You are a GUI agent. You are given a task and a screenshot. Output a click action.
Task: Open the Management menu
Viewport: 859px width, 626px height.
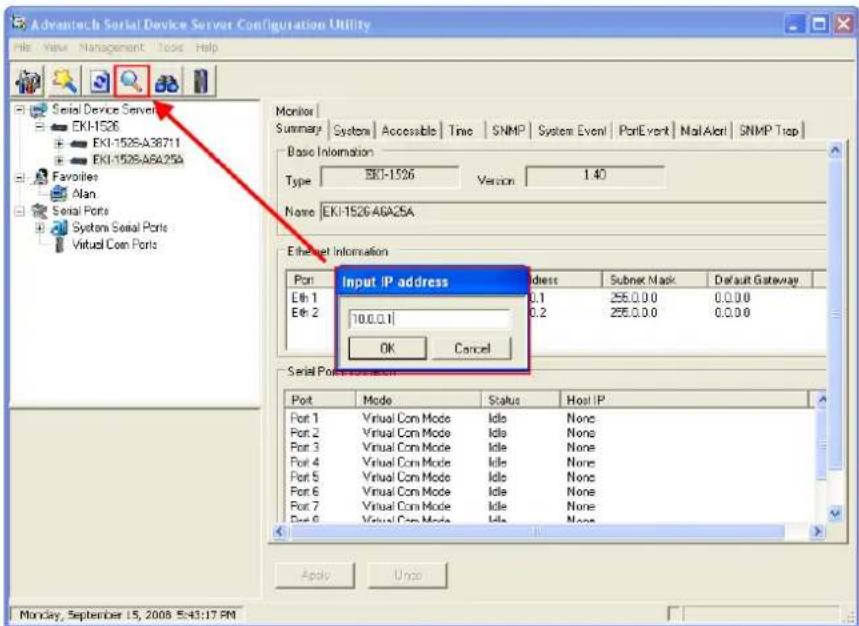tap(111, 48)
